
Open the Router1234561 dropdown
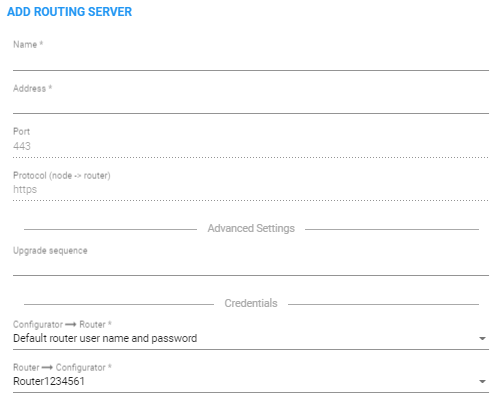click(251, 381)
